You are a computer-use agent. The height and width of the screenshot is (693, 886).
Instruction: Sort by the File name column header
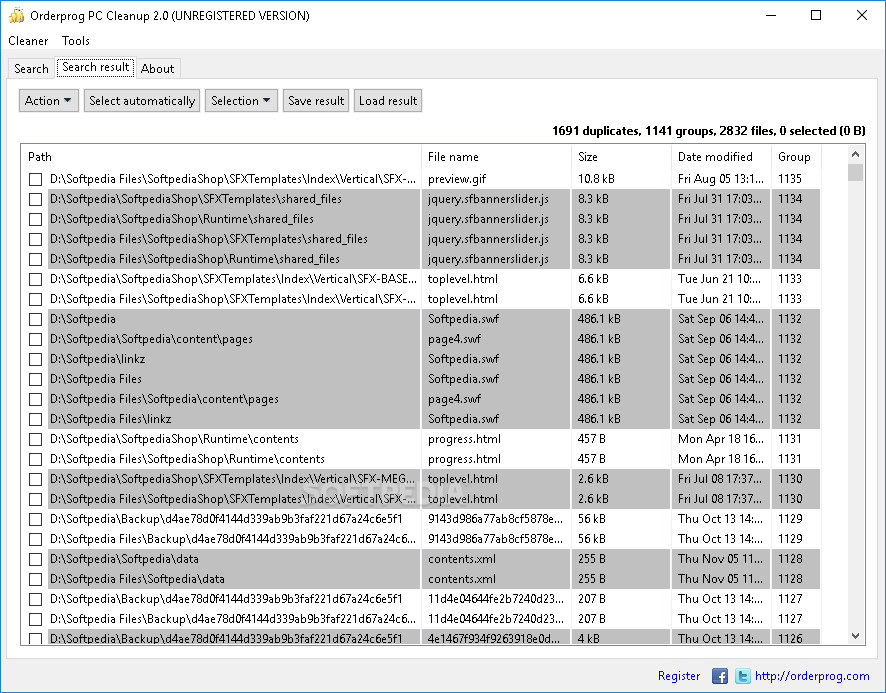(496, 157)
